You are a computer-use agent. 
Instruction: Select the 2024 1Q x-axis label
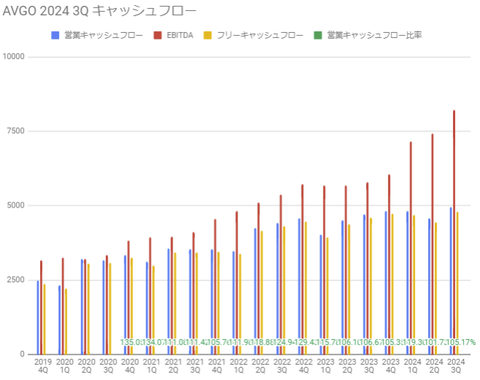point(412,366)
